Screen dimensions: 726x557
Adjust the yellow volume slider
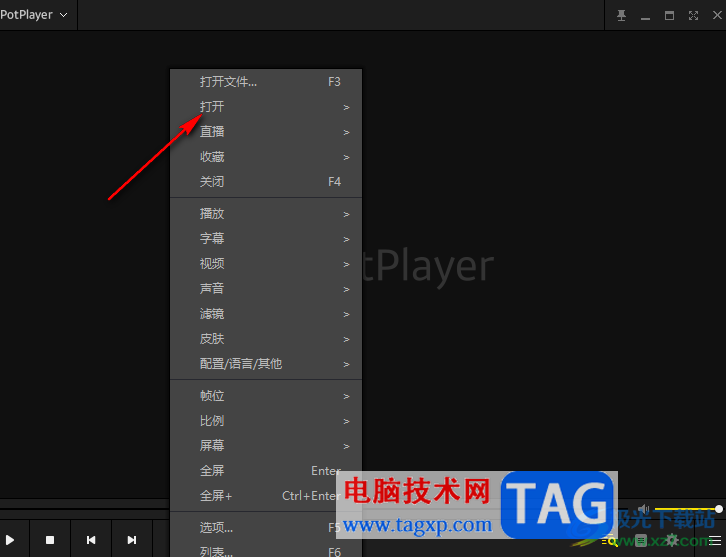coord(688,509)
